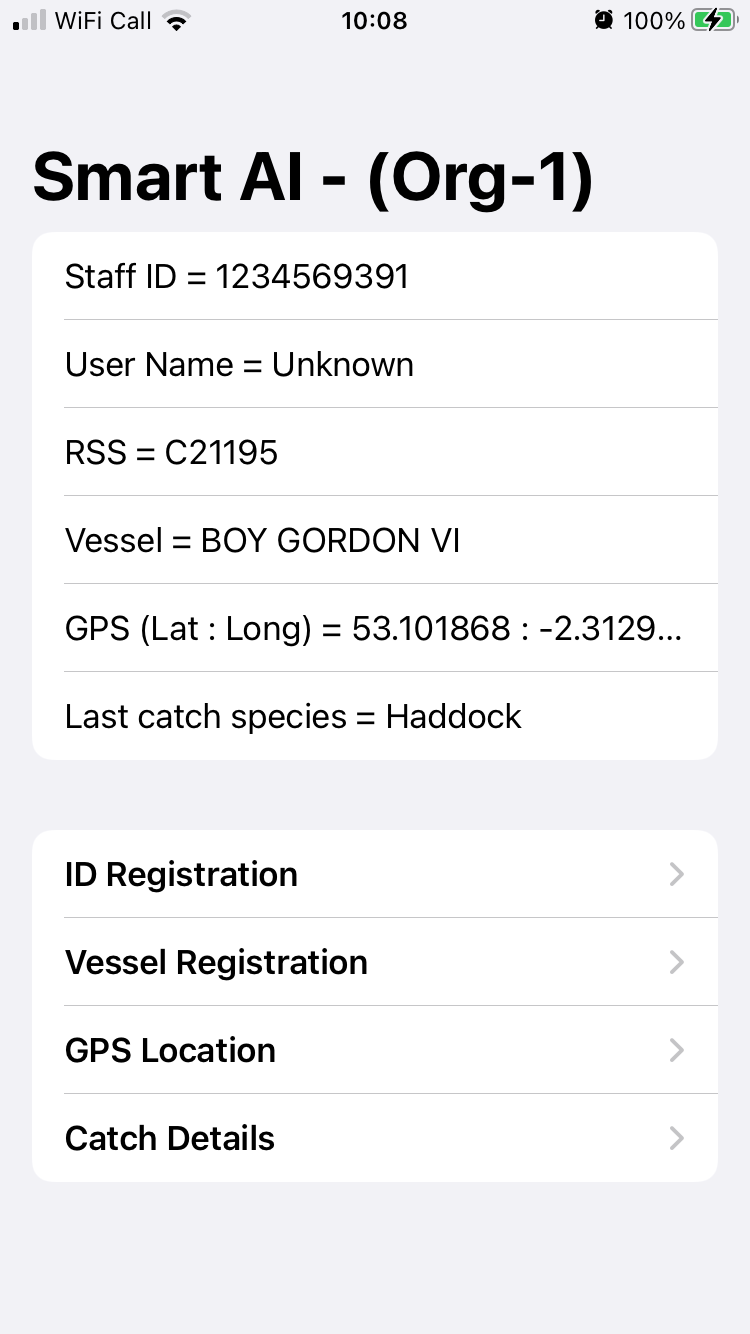
Task: Tap the status bar clock showing 10:08
Action: [x=374, y=20]
